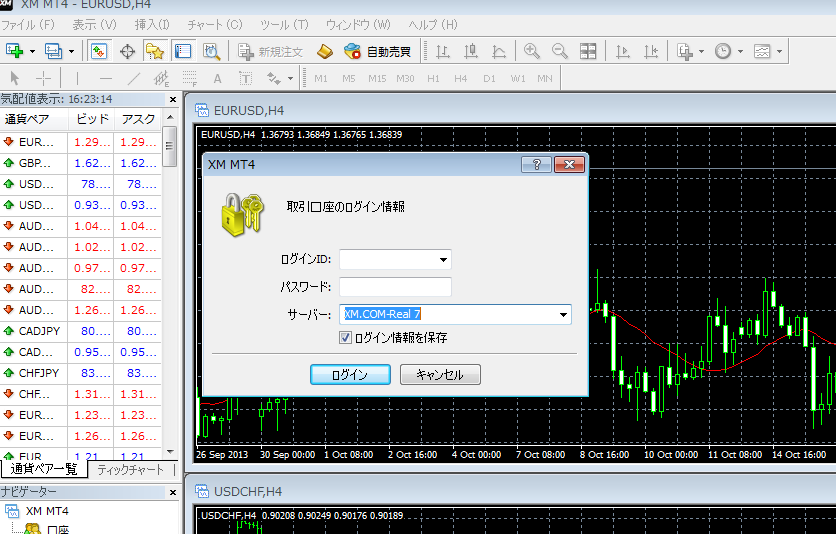Switch chart to W1 timeframe

[x=518, y=78]
